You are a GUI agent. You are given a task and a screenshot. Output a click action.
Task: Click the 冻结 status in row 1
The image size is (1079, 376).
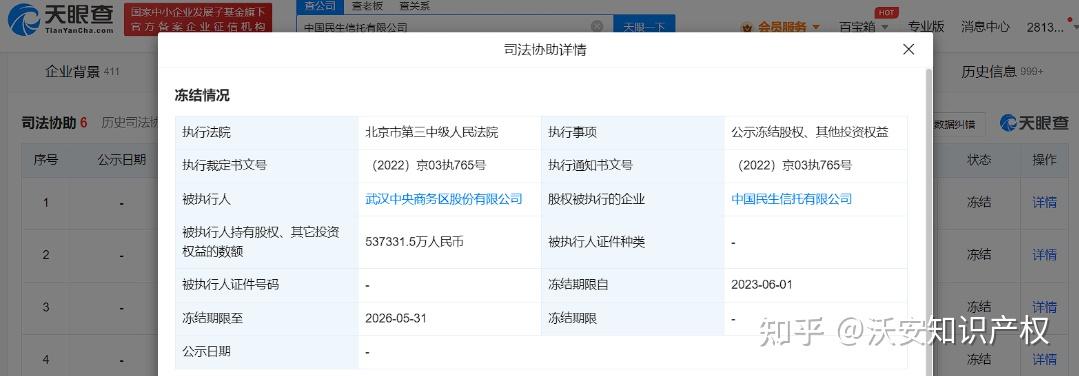(x=979, y=202)
